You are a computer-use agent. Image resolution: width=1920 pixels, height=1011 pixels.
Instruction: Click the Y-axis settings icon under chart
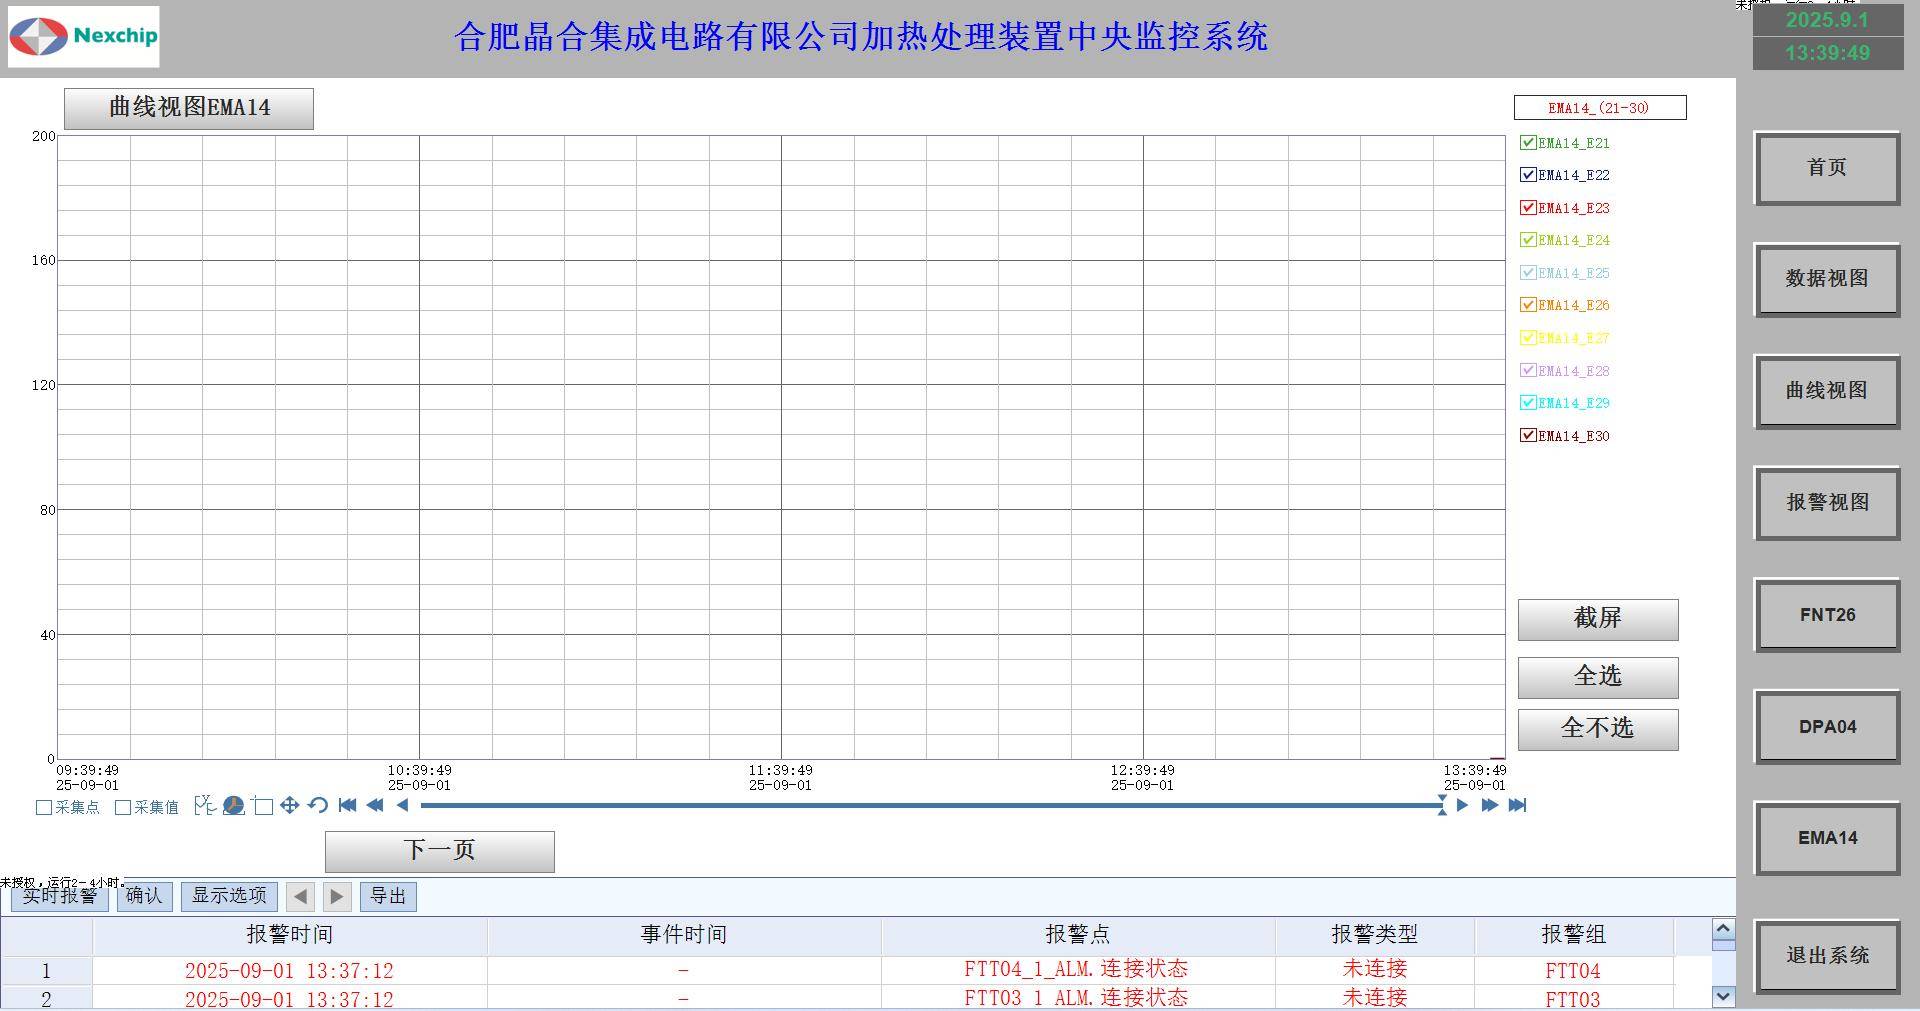[205, 806]
